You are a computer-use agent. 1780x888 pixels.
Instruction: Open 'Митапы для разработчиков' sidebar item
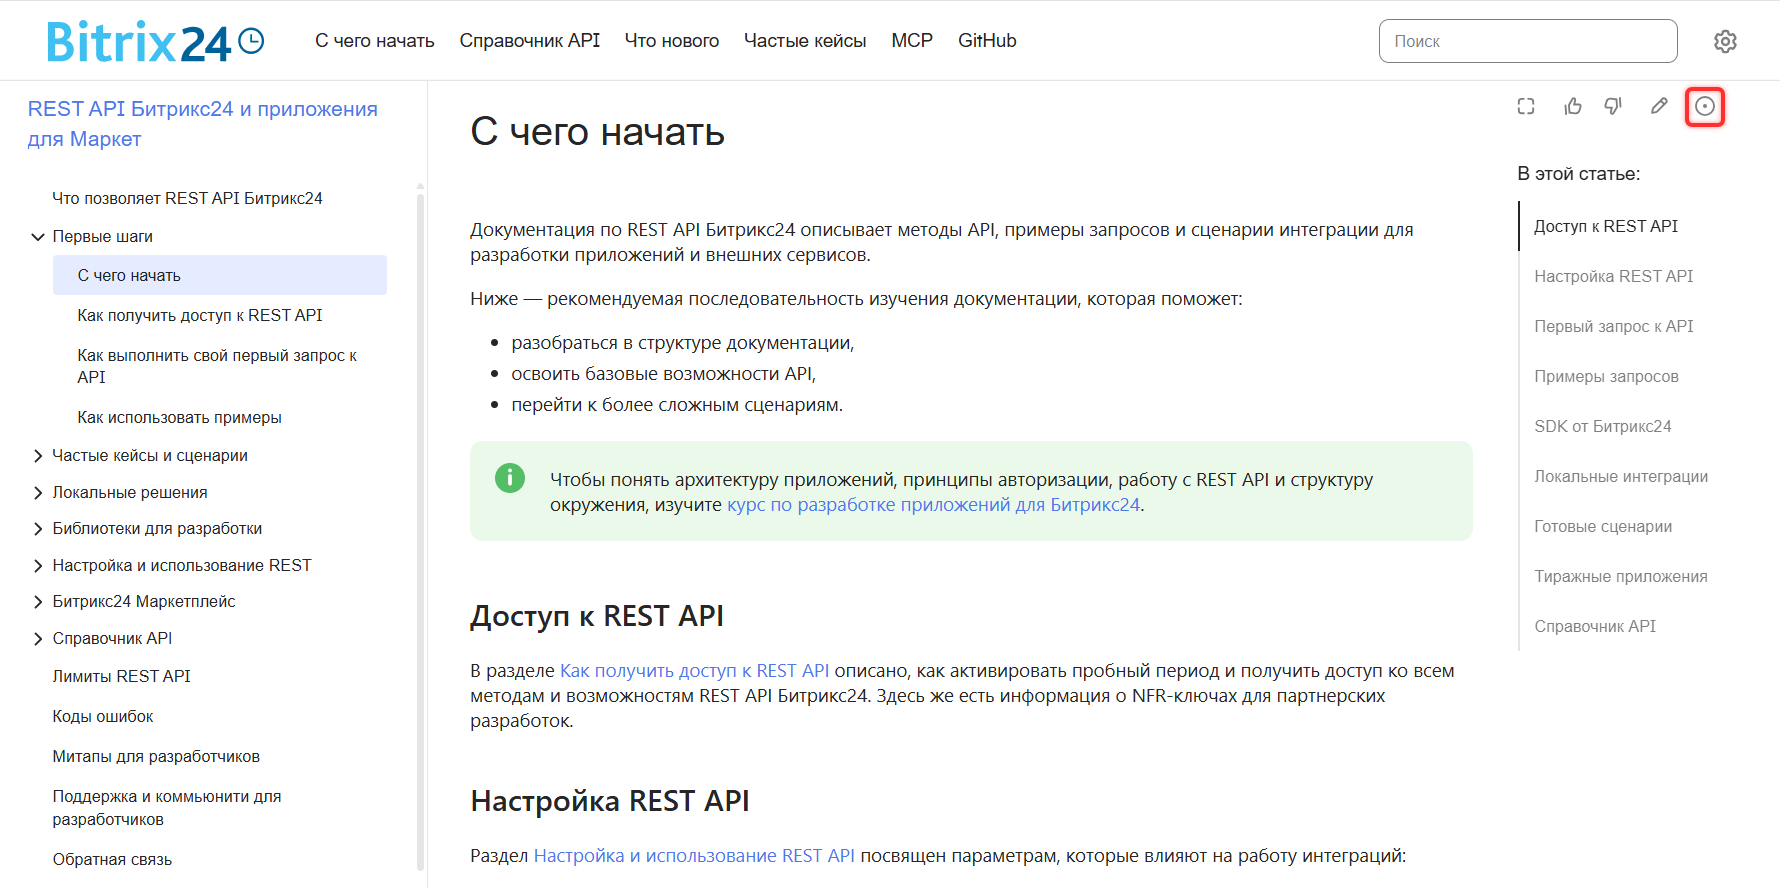[156, 757]
